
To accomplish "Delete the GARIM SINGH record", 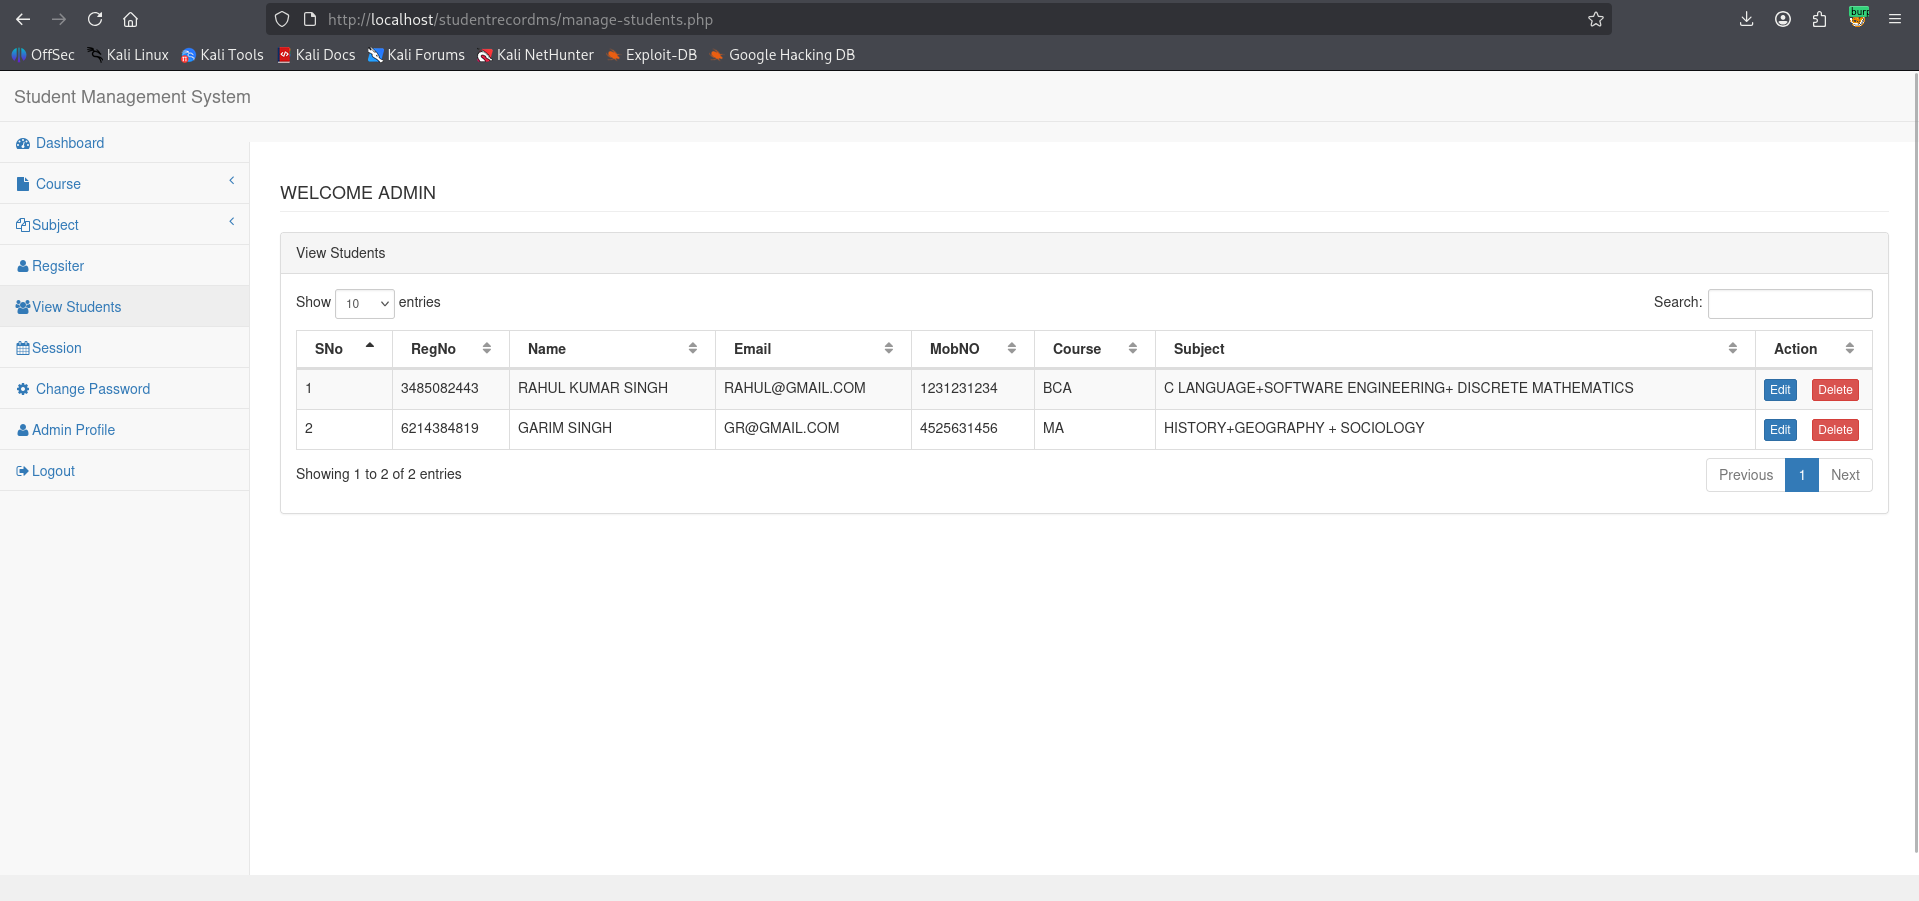I will [x=1835, y=430].
